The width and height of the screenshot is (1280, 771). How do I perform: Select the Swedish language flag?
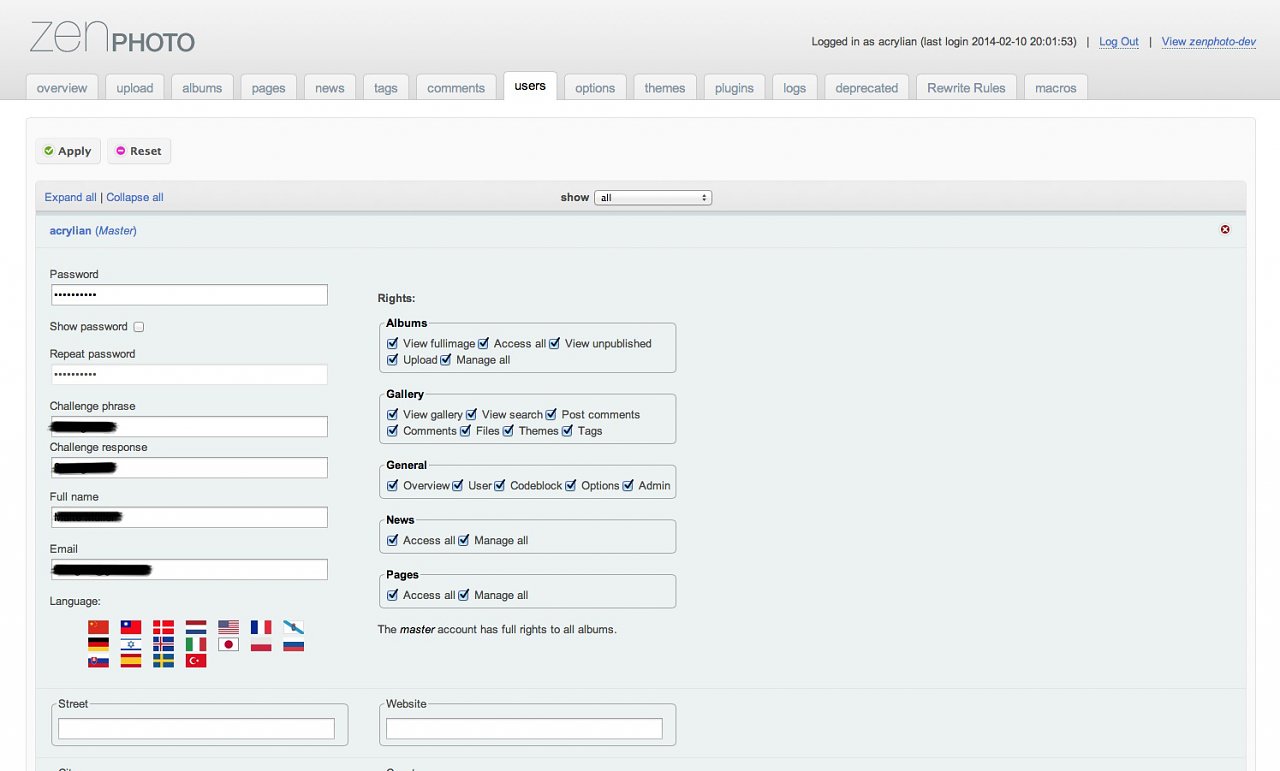click(x=163, y=660)
